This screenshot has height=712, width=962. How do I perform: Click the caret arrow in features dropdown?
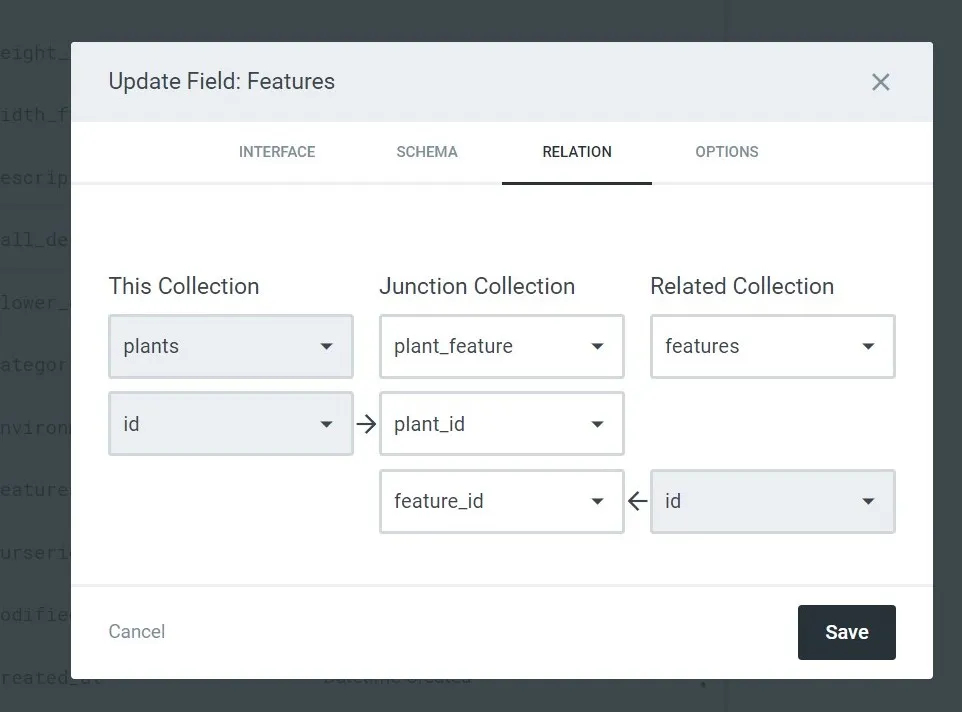[868, 347]
